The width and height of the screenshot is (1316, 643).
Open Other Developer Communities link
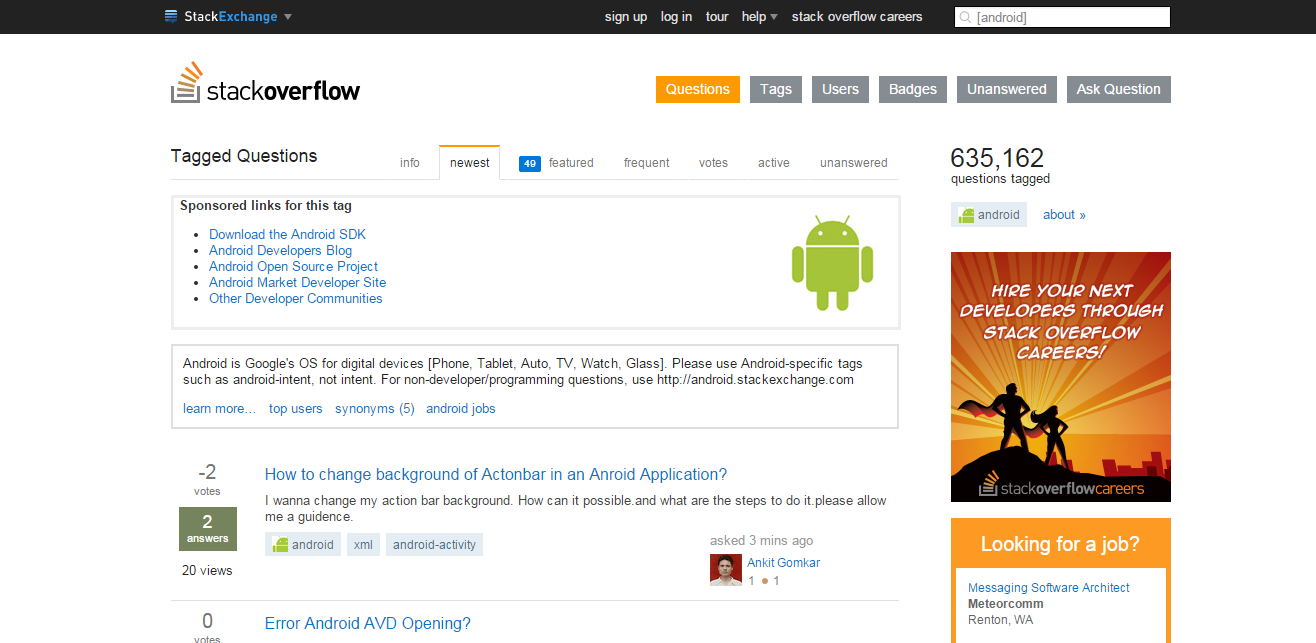pos(295,298)
